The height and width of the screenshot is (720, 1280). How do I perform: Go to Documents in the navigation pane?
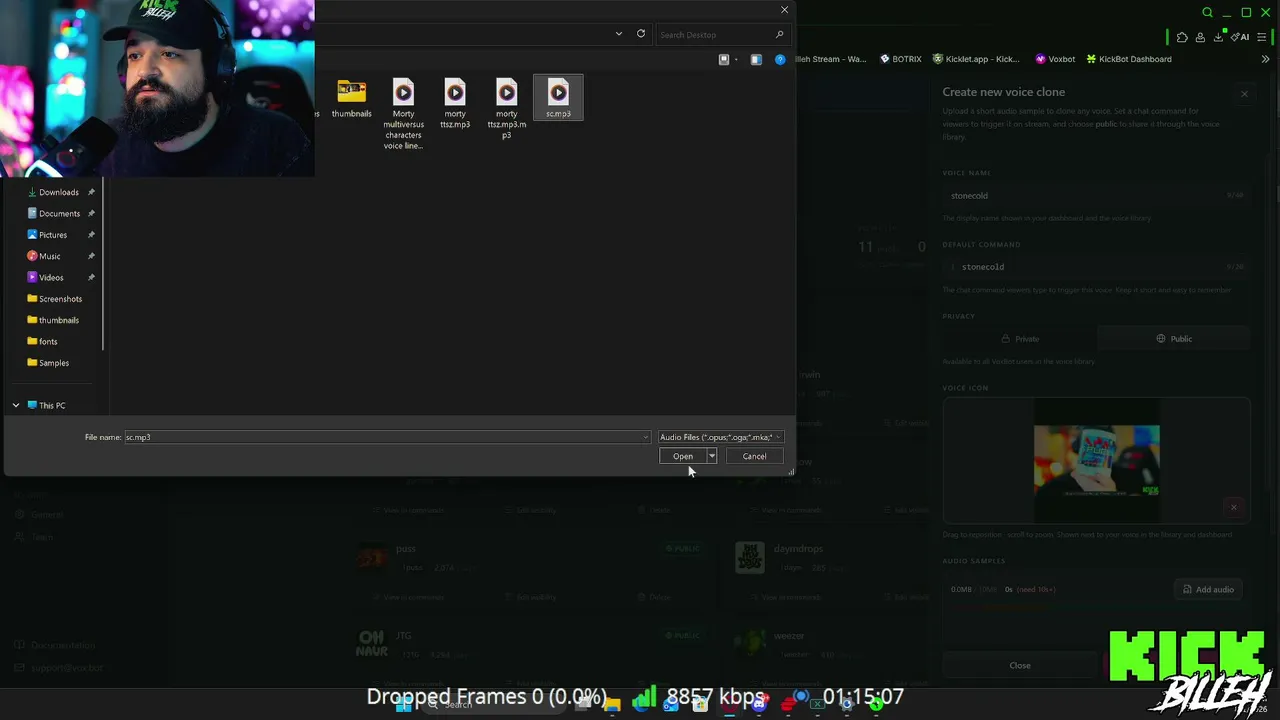tap(59, 213)
